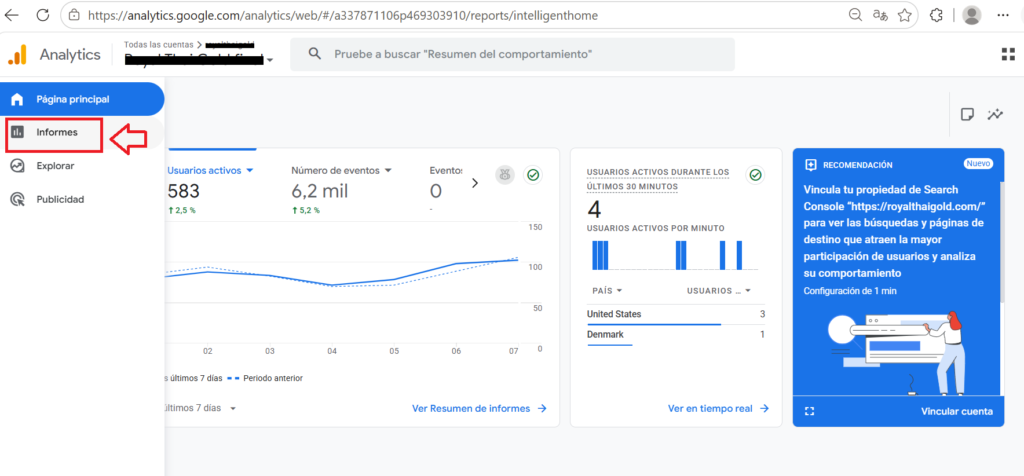1024x476 pixels.
Task: Open the últimos 7 días date range dropdown
Action: tap(199, 408)
